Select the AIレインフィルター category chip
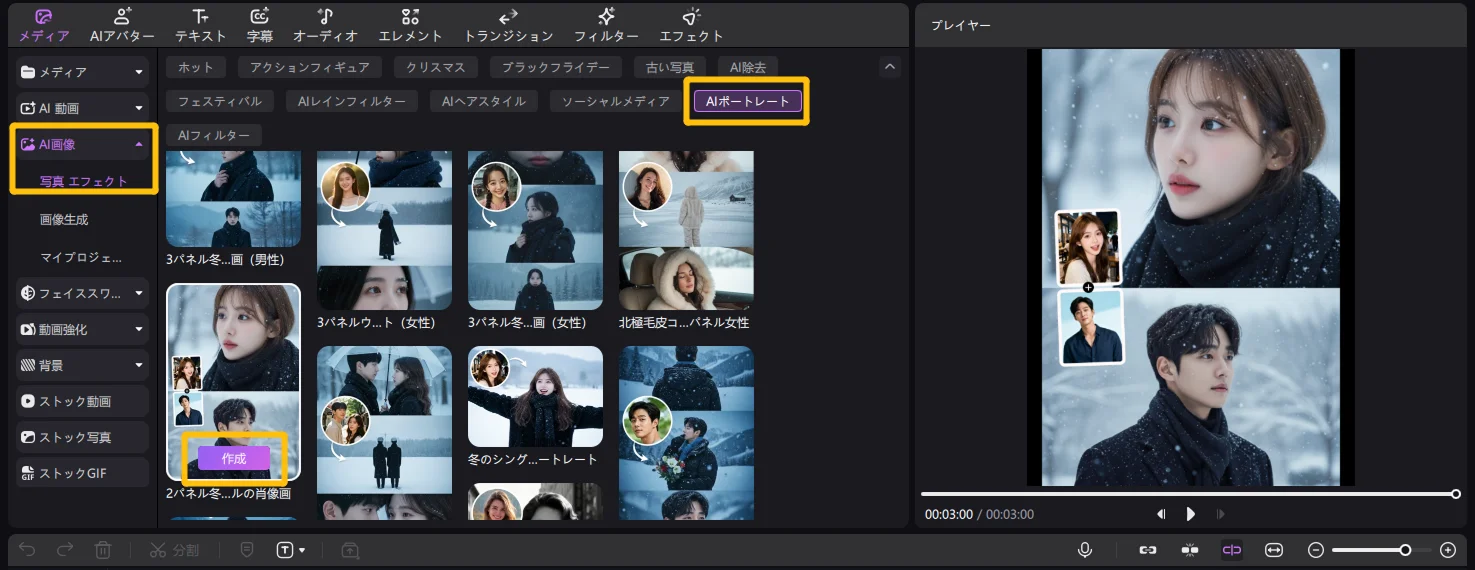The height and width of the screenshot is (570, 1475). [352, 101]
